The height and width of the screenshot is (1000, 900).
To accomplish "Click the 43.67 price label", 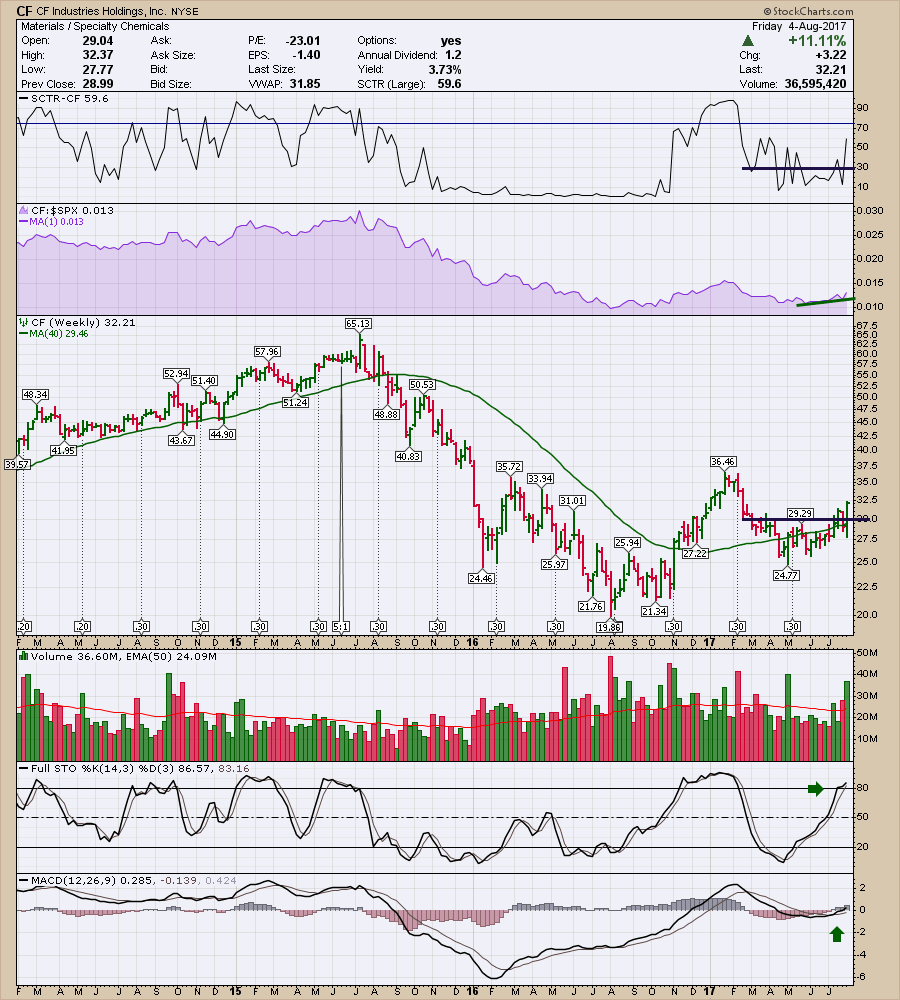I will (x=181, y=440).
